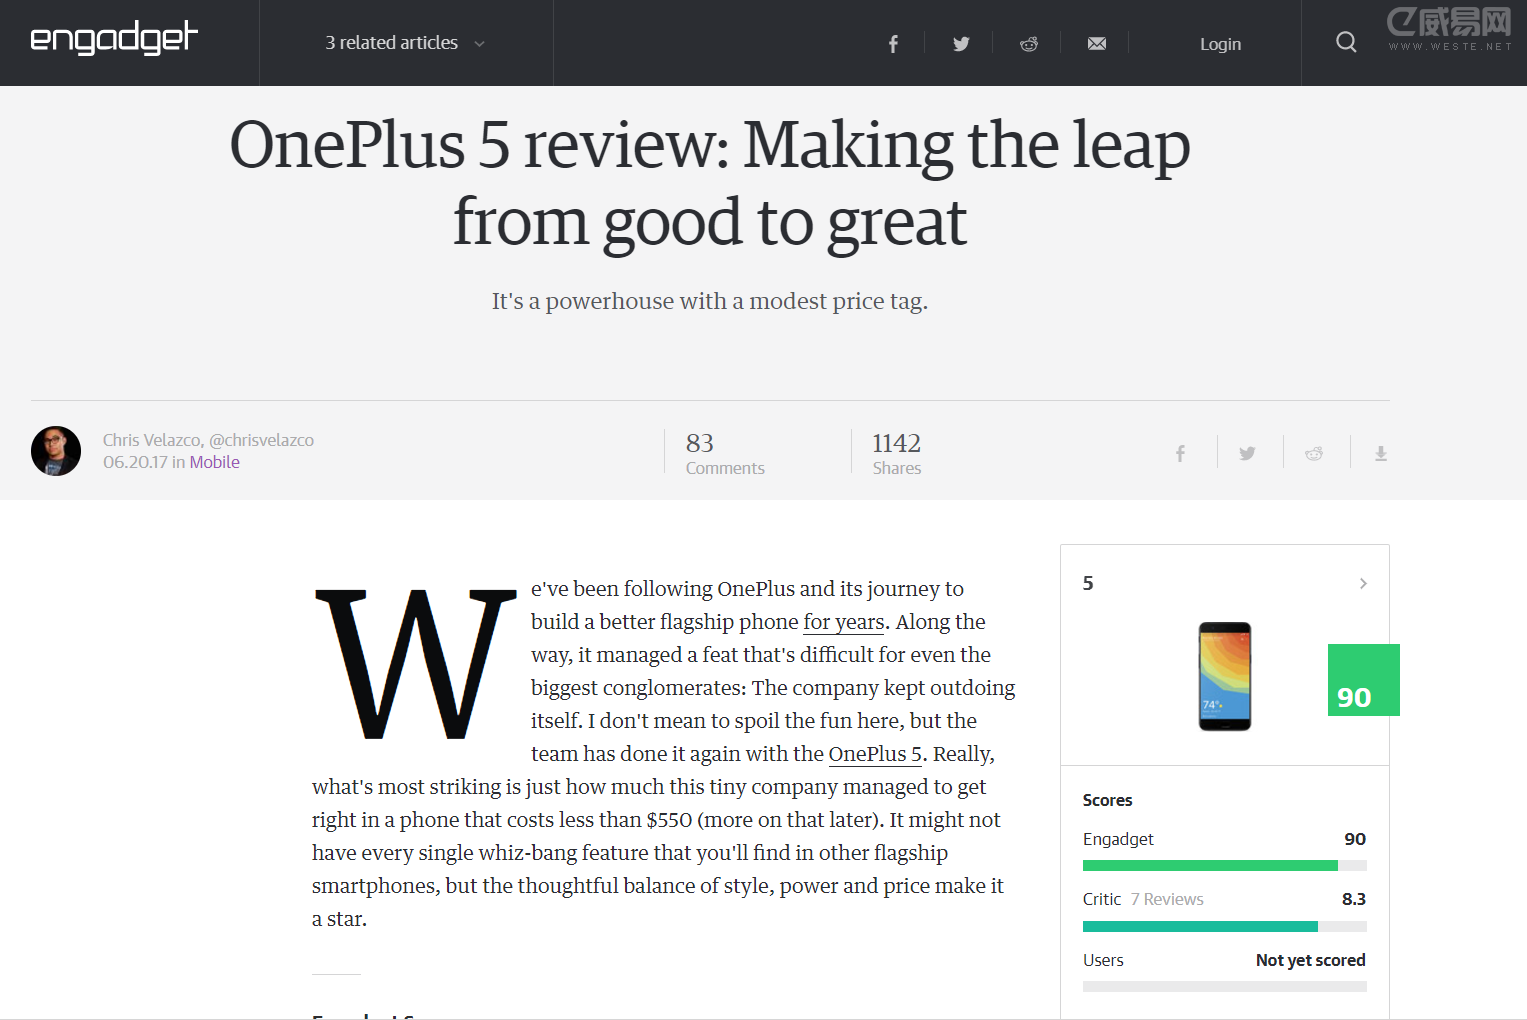Open search with the magnifier icon
The width and height of the screenshot is (1527, 1020).
pos(1346,42)
